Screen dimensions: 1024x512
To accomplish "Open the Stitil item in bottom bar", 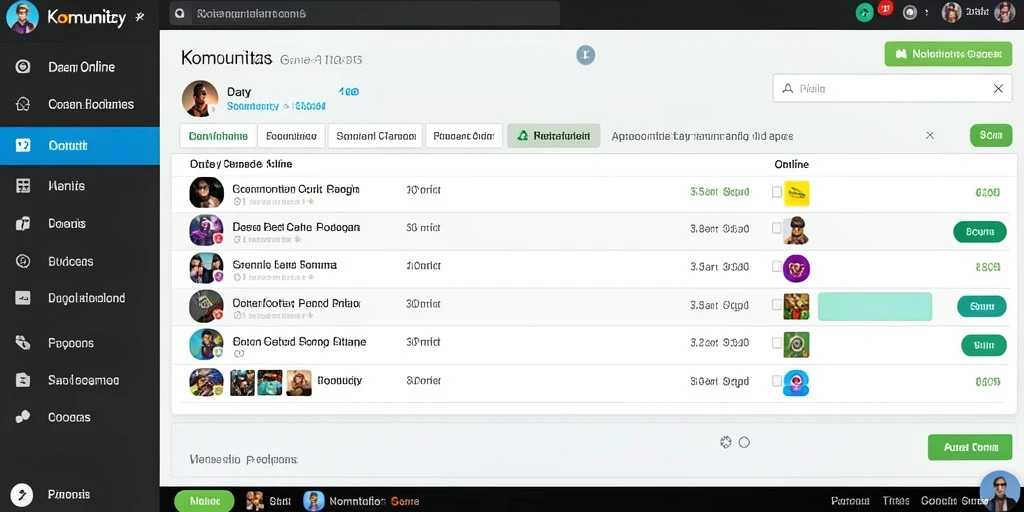I will click(268, 501).
